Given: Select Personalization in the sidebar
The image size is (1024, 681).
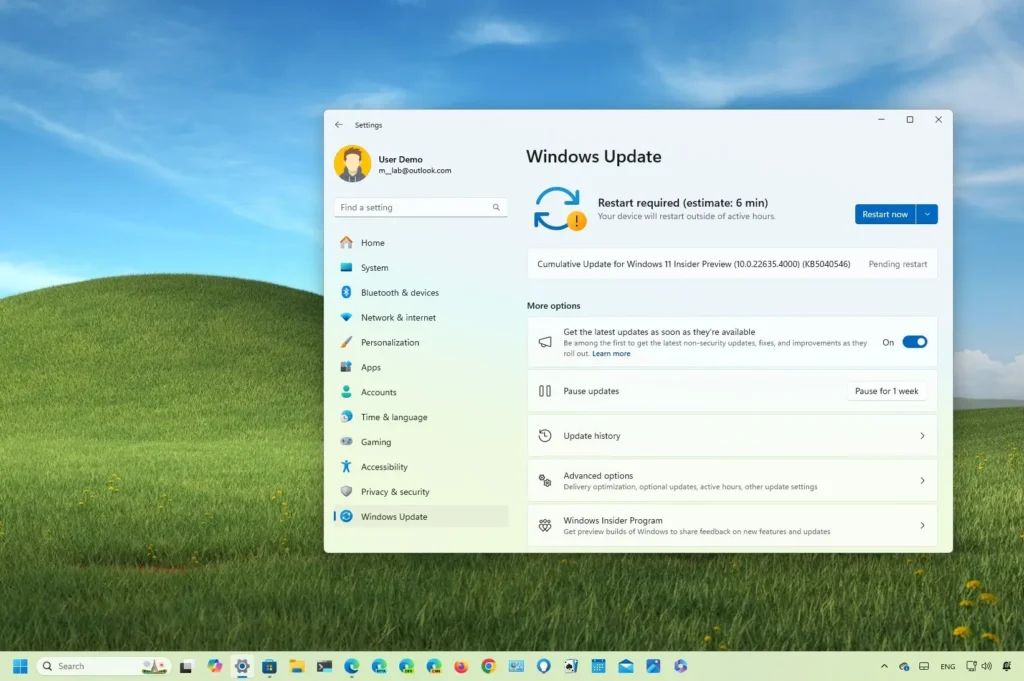Looking at the screenshot, I should tap(421, 342).
